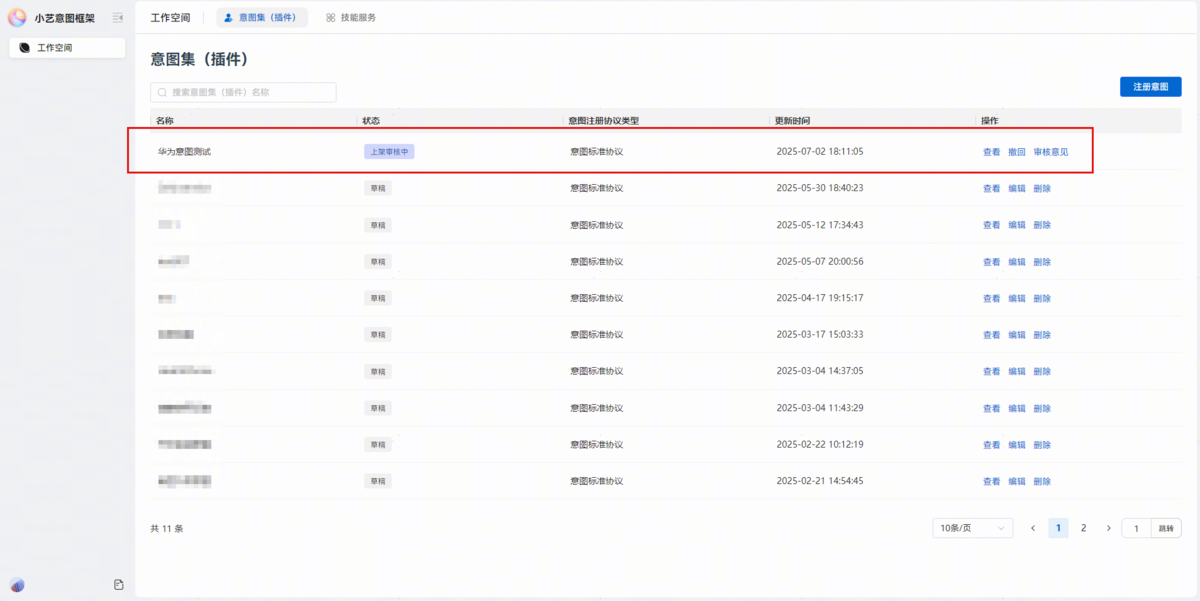
Task: Click 撤回 for 华为意图测试
Action: pyautogui.click(x=1016, y=152)
